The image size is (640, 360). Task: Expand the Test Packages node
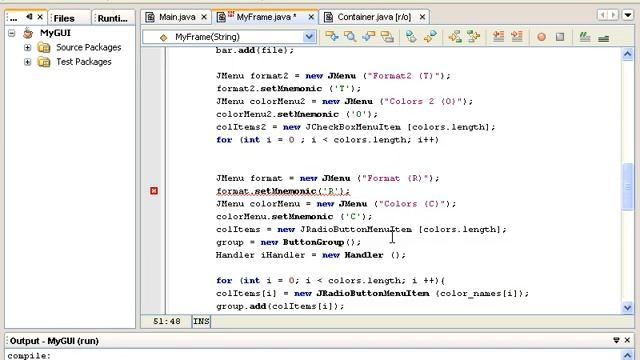click(x=27, y=62)
